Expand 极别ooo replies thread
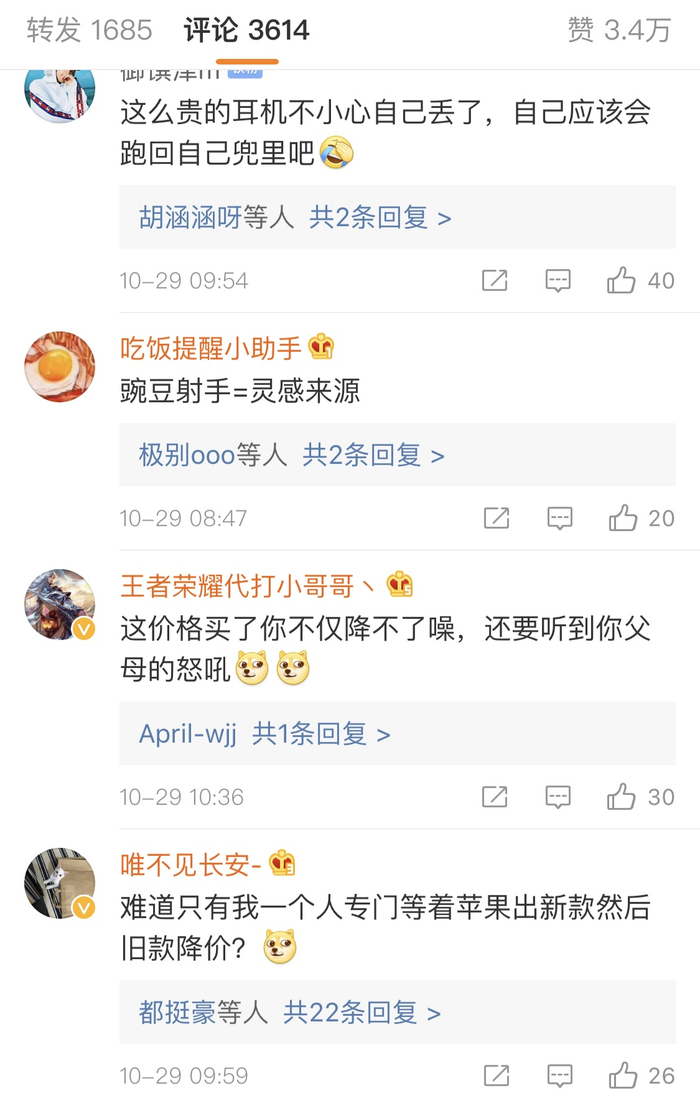700x1104 pixels. (291, 456)
